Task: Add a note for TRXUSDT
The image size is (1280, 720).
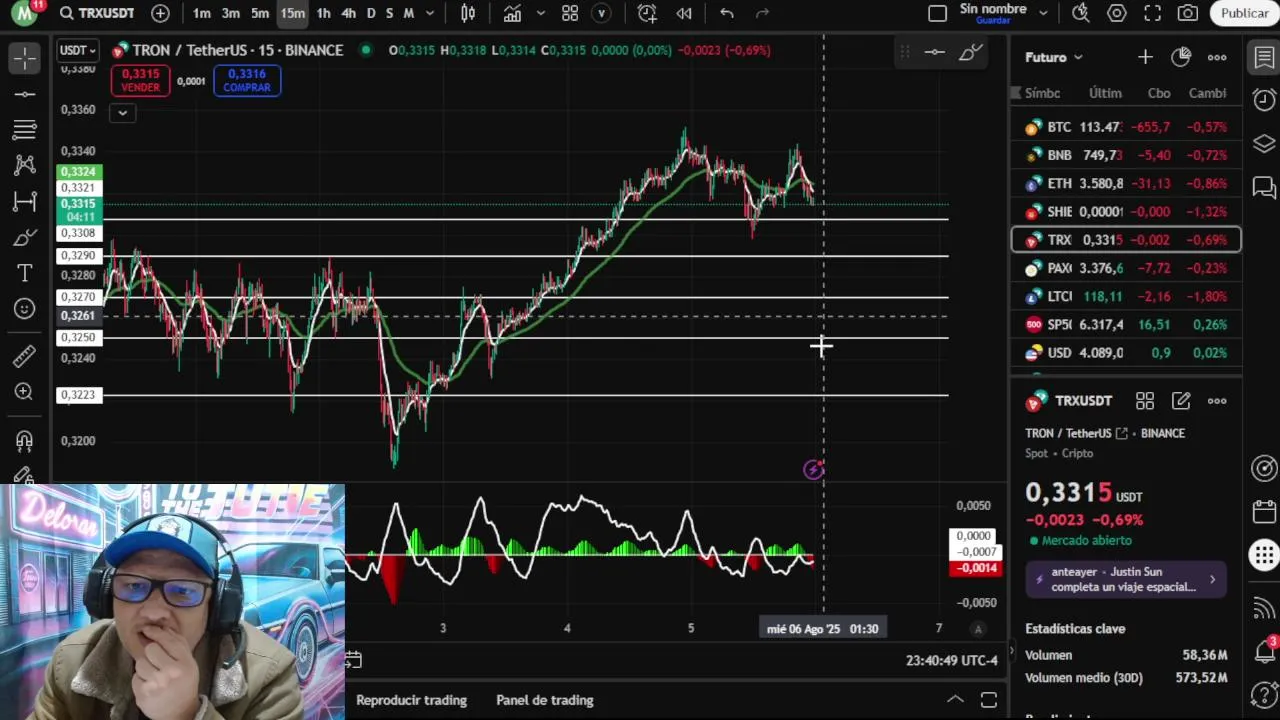Action: (1181, 401)
